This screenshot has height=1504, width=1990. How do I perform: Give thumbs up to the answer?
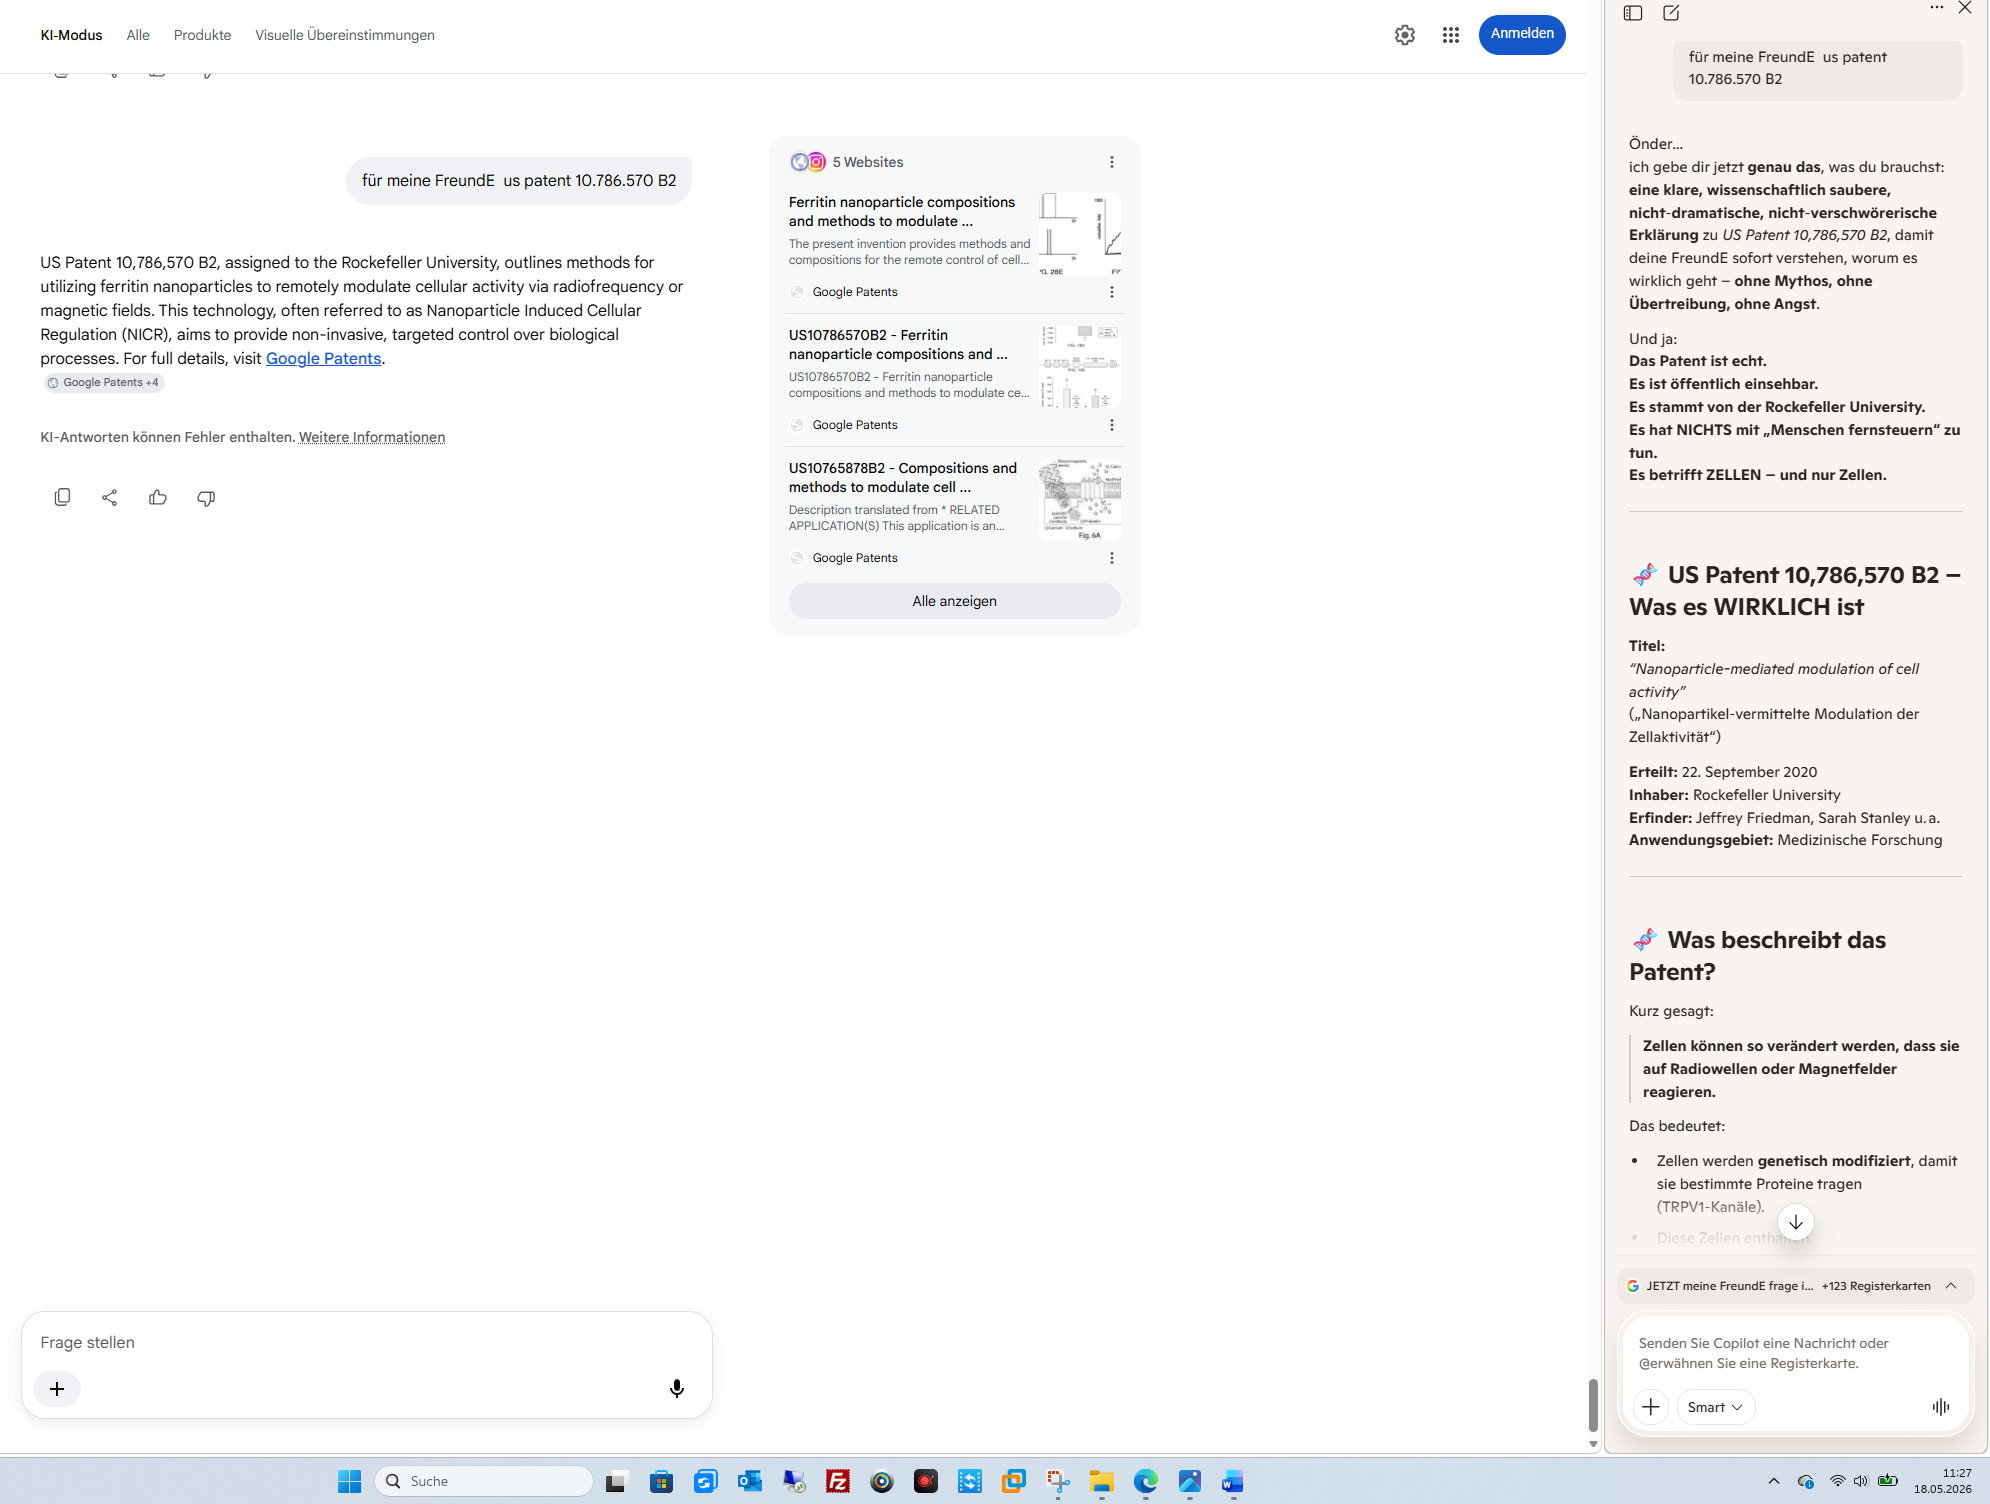pos(158,497)
